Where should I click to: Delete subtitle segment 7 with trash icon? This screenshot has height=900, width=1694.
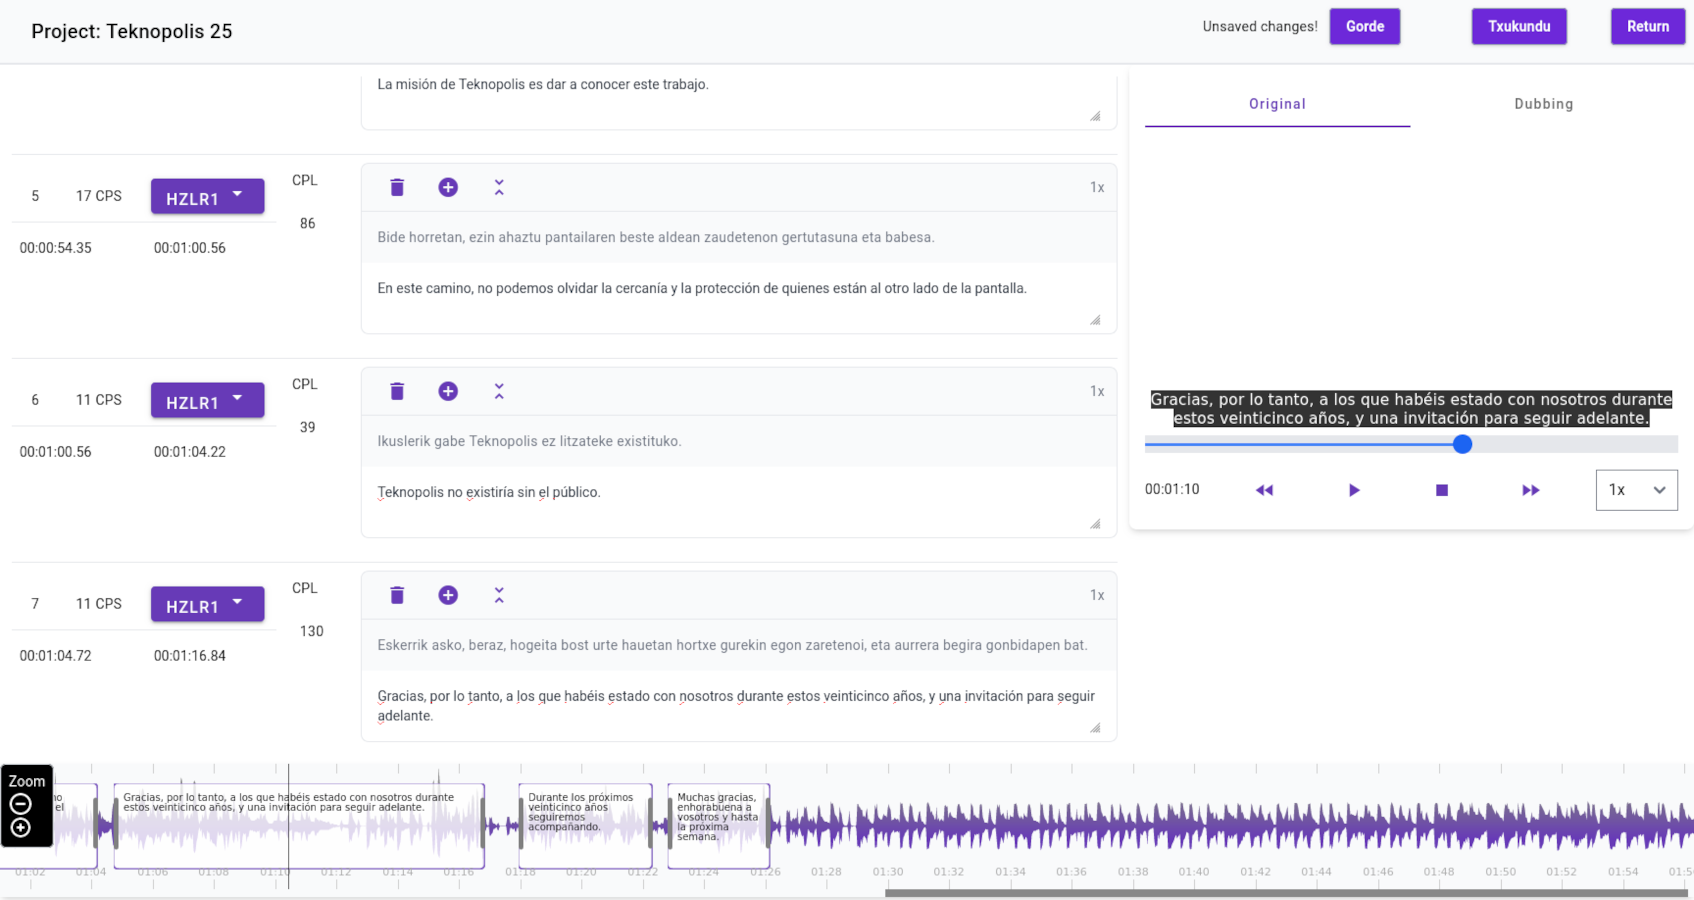click(397, 596)
